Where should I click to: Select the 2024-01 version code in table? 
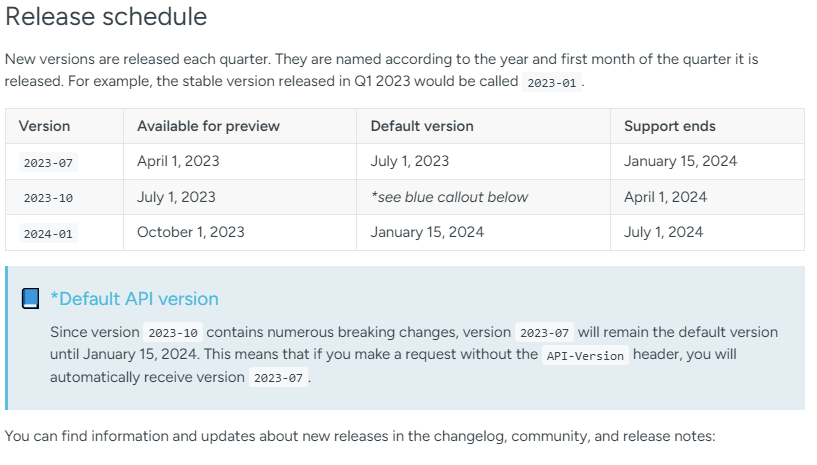click(x=48, y=234)
